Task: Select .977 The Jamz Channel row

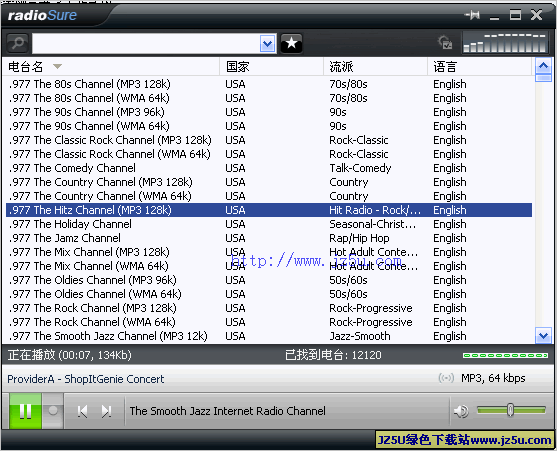Action: click(x=269, y=238)
